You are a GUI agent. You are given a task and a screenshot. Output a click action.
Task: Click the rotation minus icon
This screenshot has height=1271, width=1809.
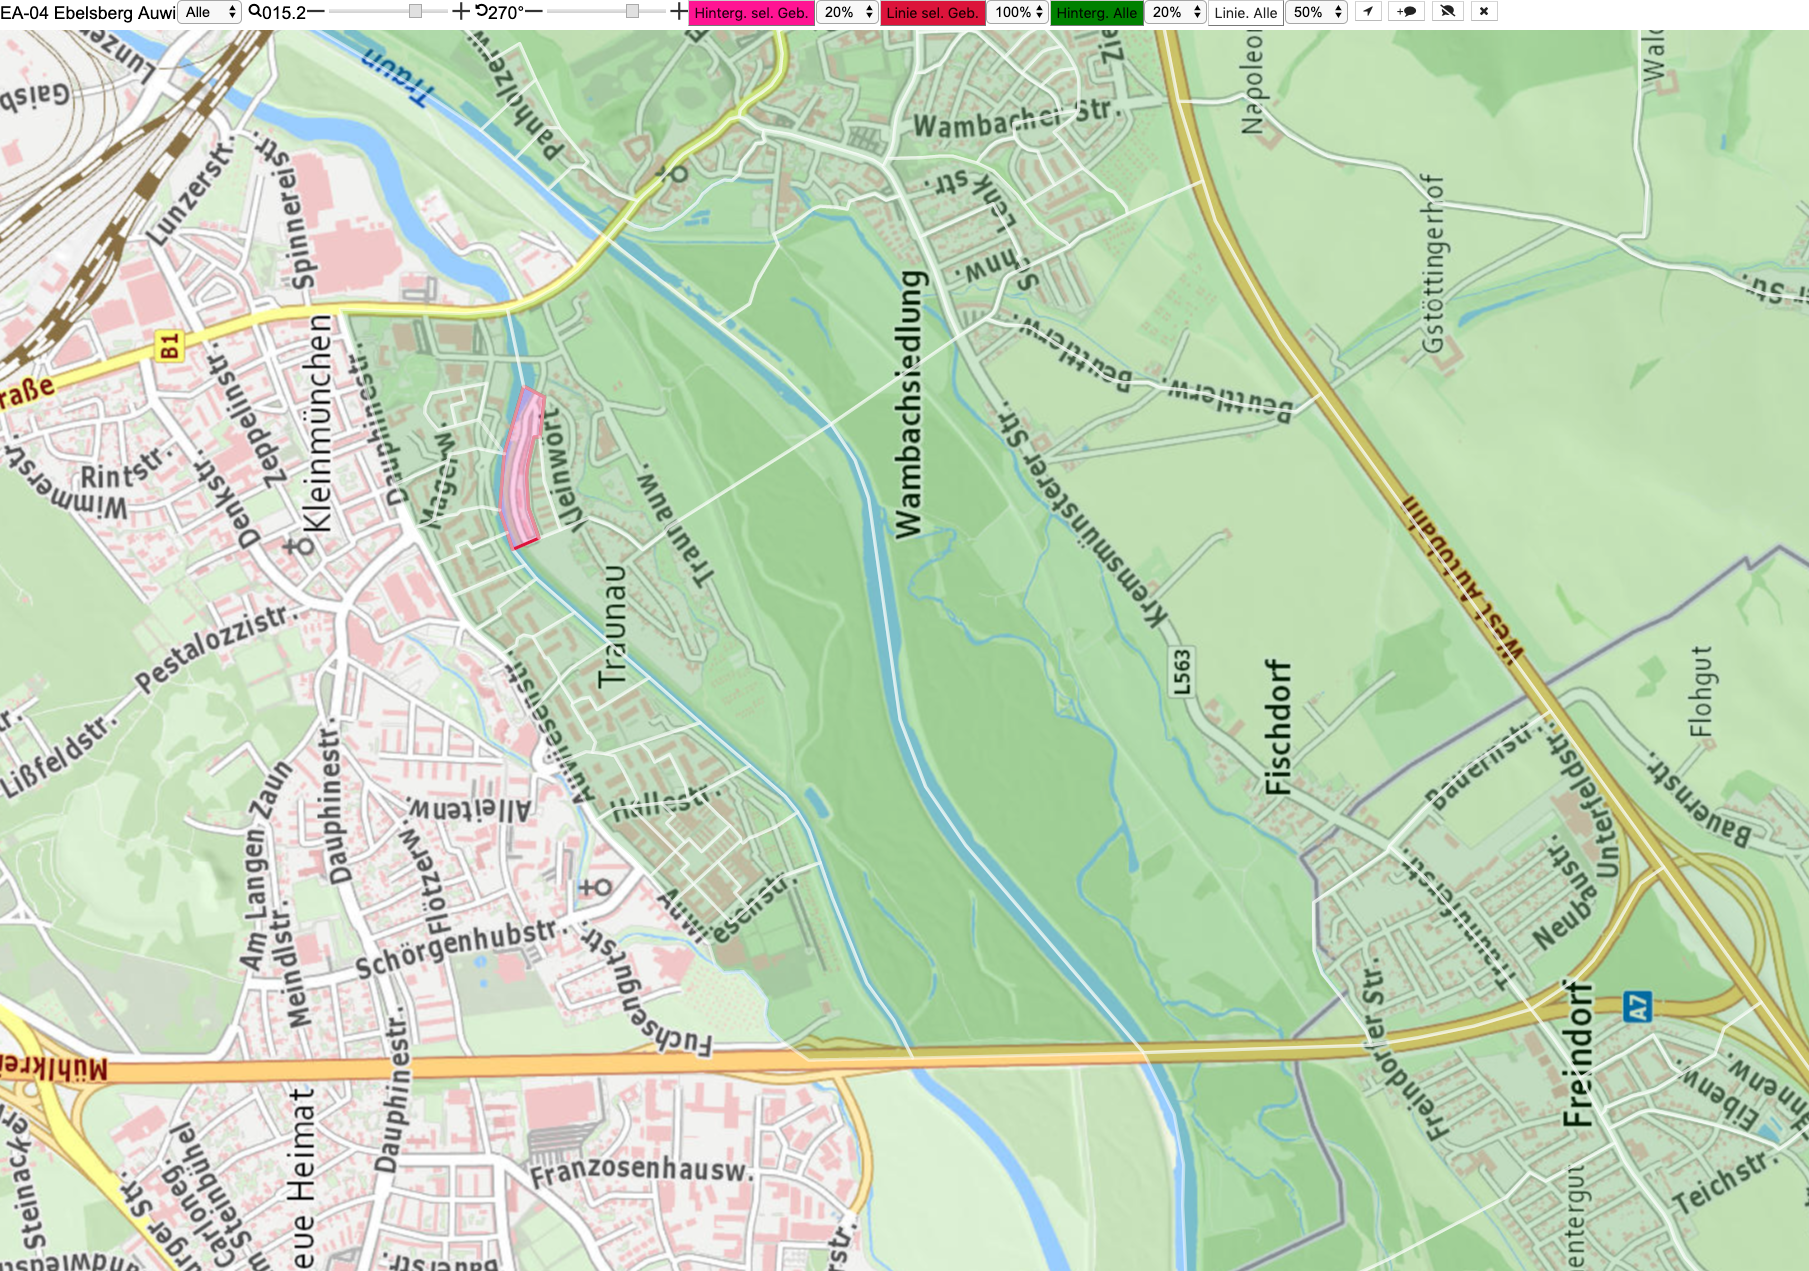(533, 12)
